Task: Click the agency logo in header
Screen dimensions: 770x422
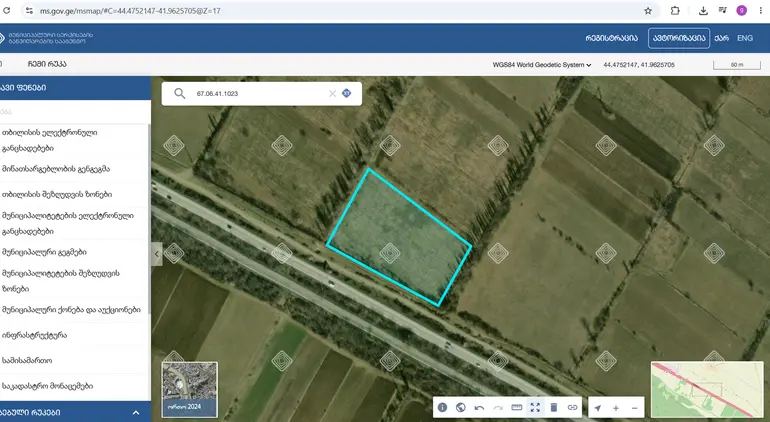Action: 46,38
